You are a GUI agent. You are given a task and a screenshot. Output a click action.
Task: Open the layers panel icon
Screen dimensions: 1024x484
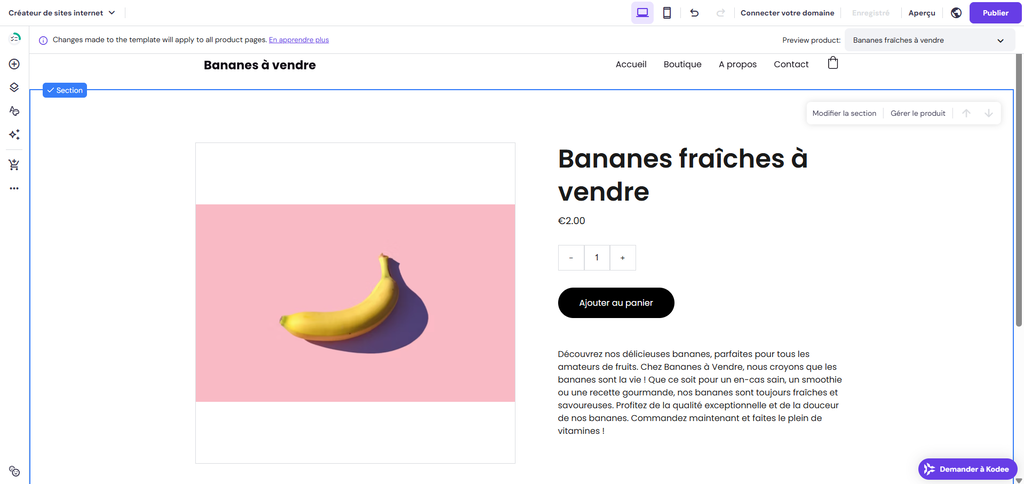(x=14, y=87)
